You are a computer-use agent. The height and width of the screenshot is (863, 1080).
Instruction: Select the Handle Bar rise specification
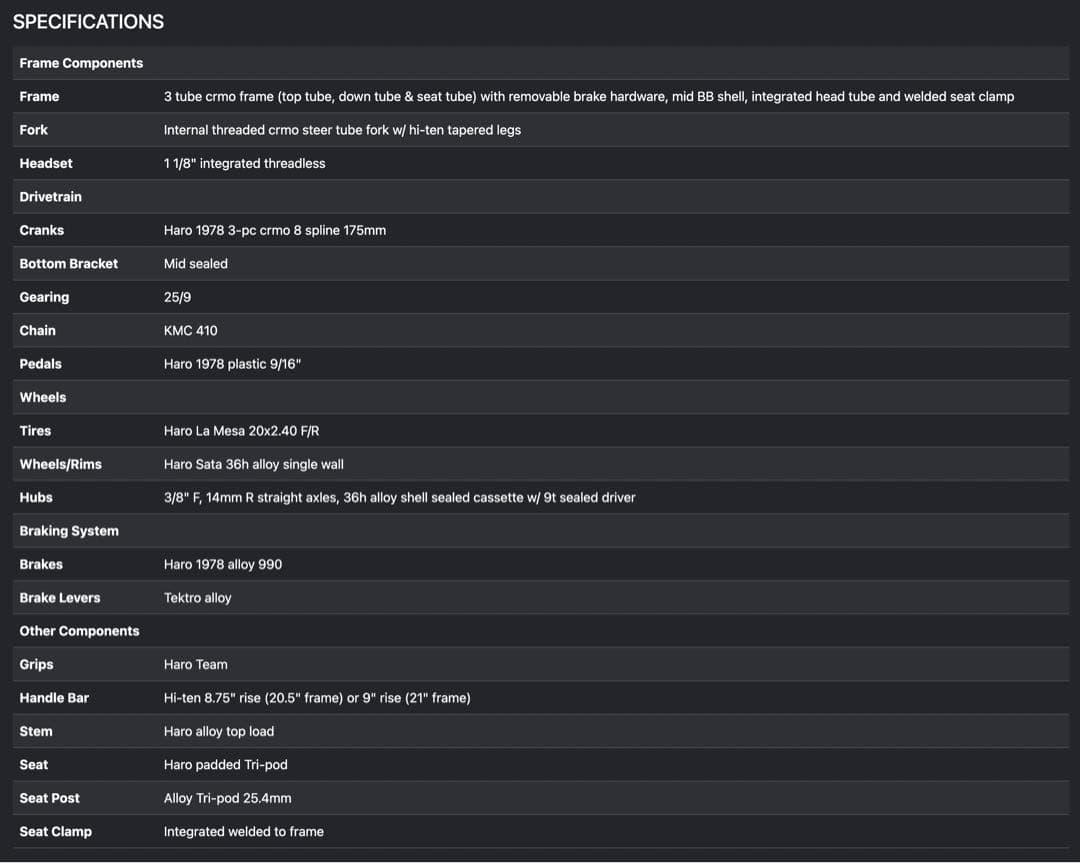pyautogui.click(x=318, y=698)
